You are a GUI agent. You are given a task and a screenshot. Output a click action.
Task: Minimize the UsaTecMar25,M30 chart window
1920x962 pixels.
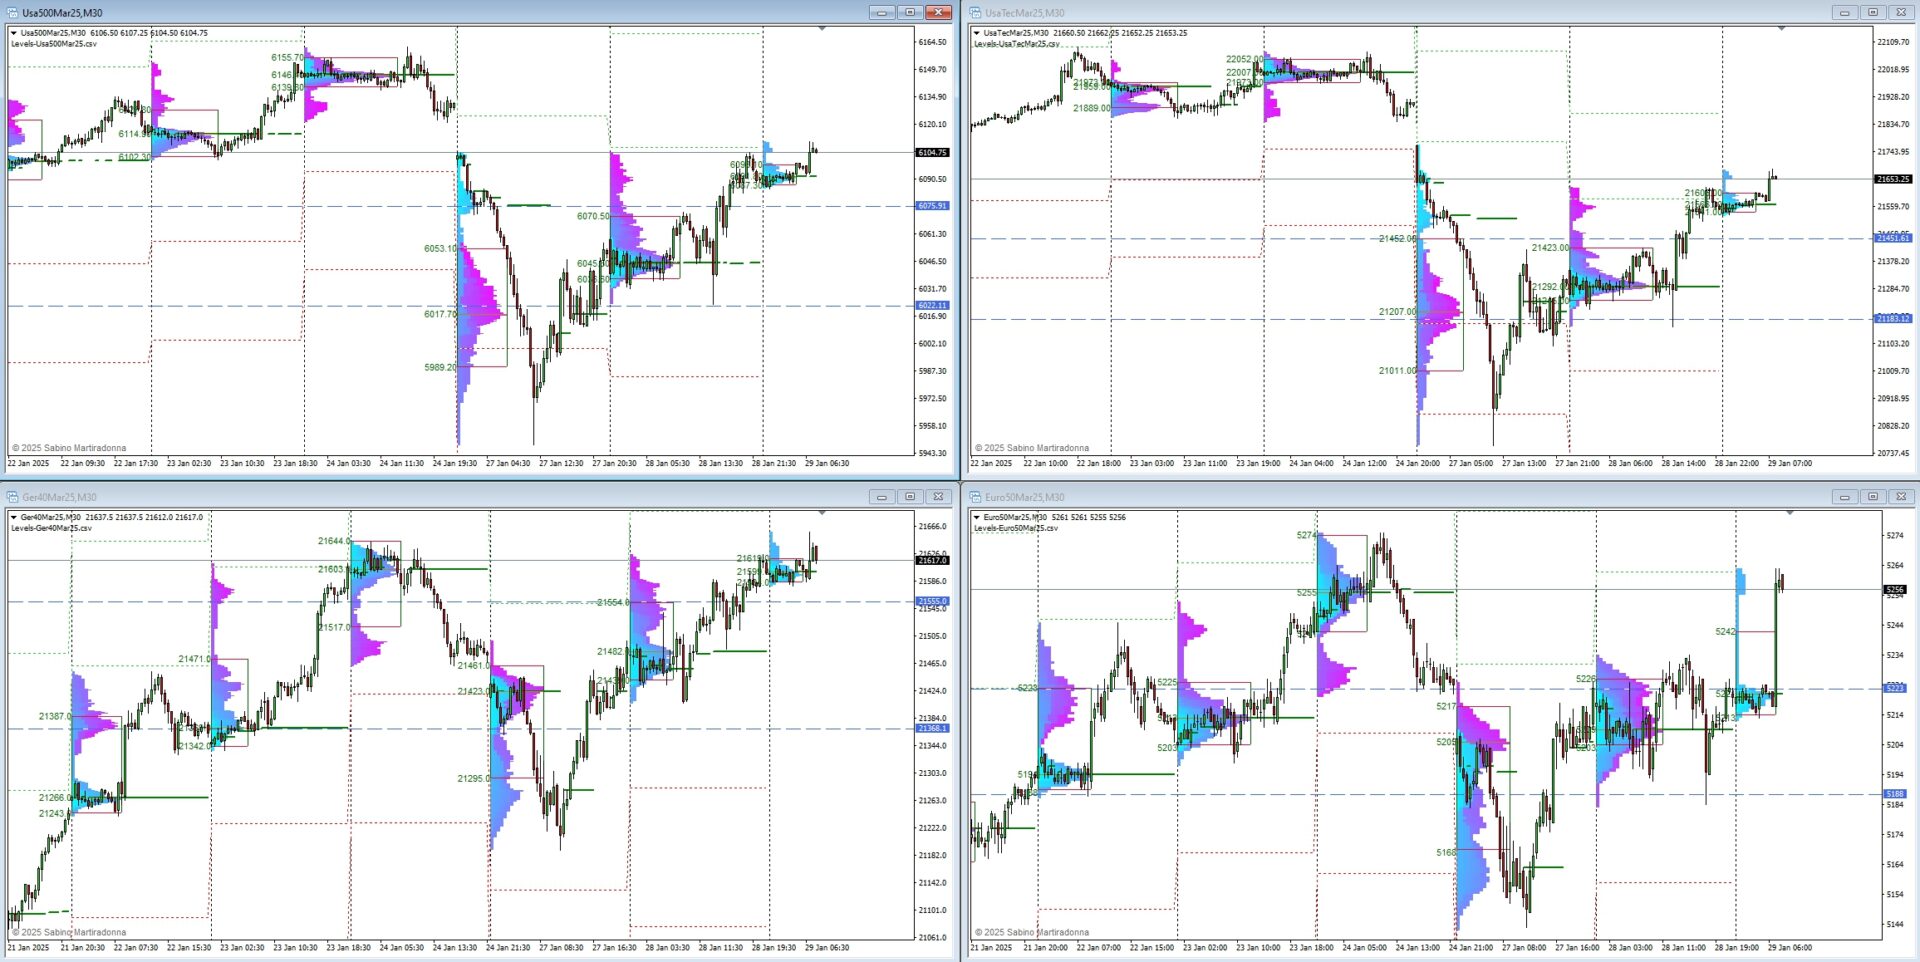1845,13
